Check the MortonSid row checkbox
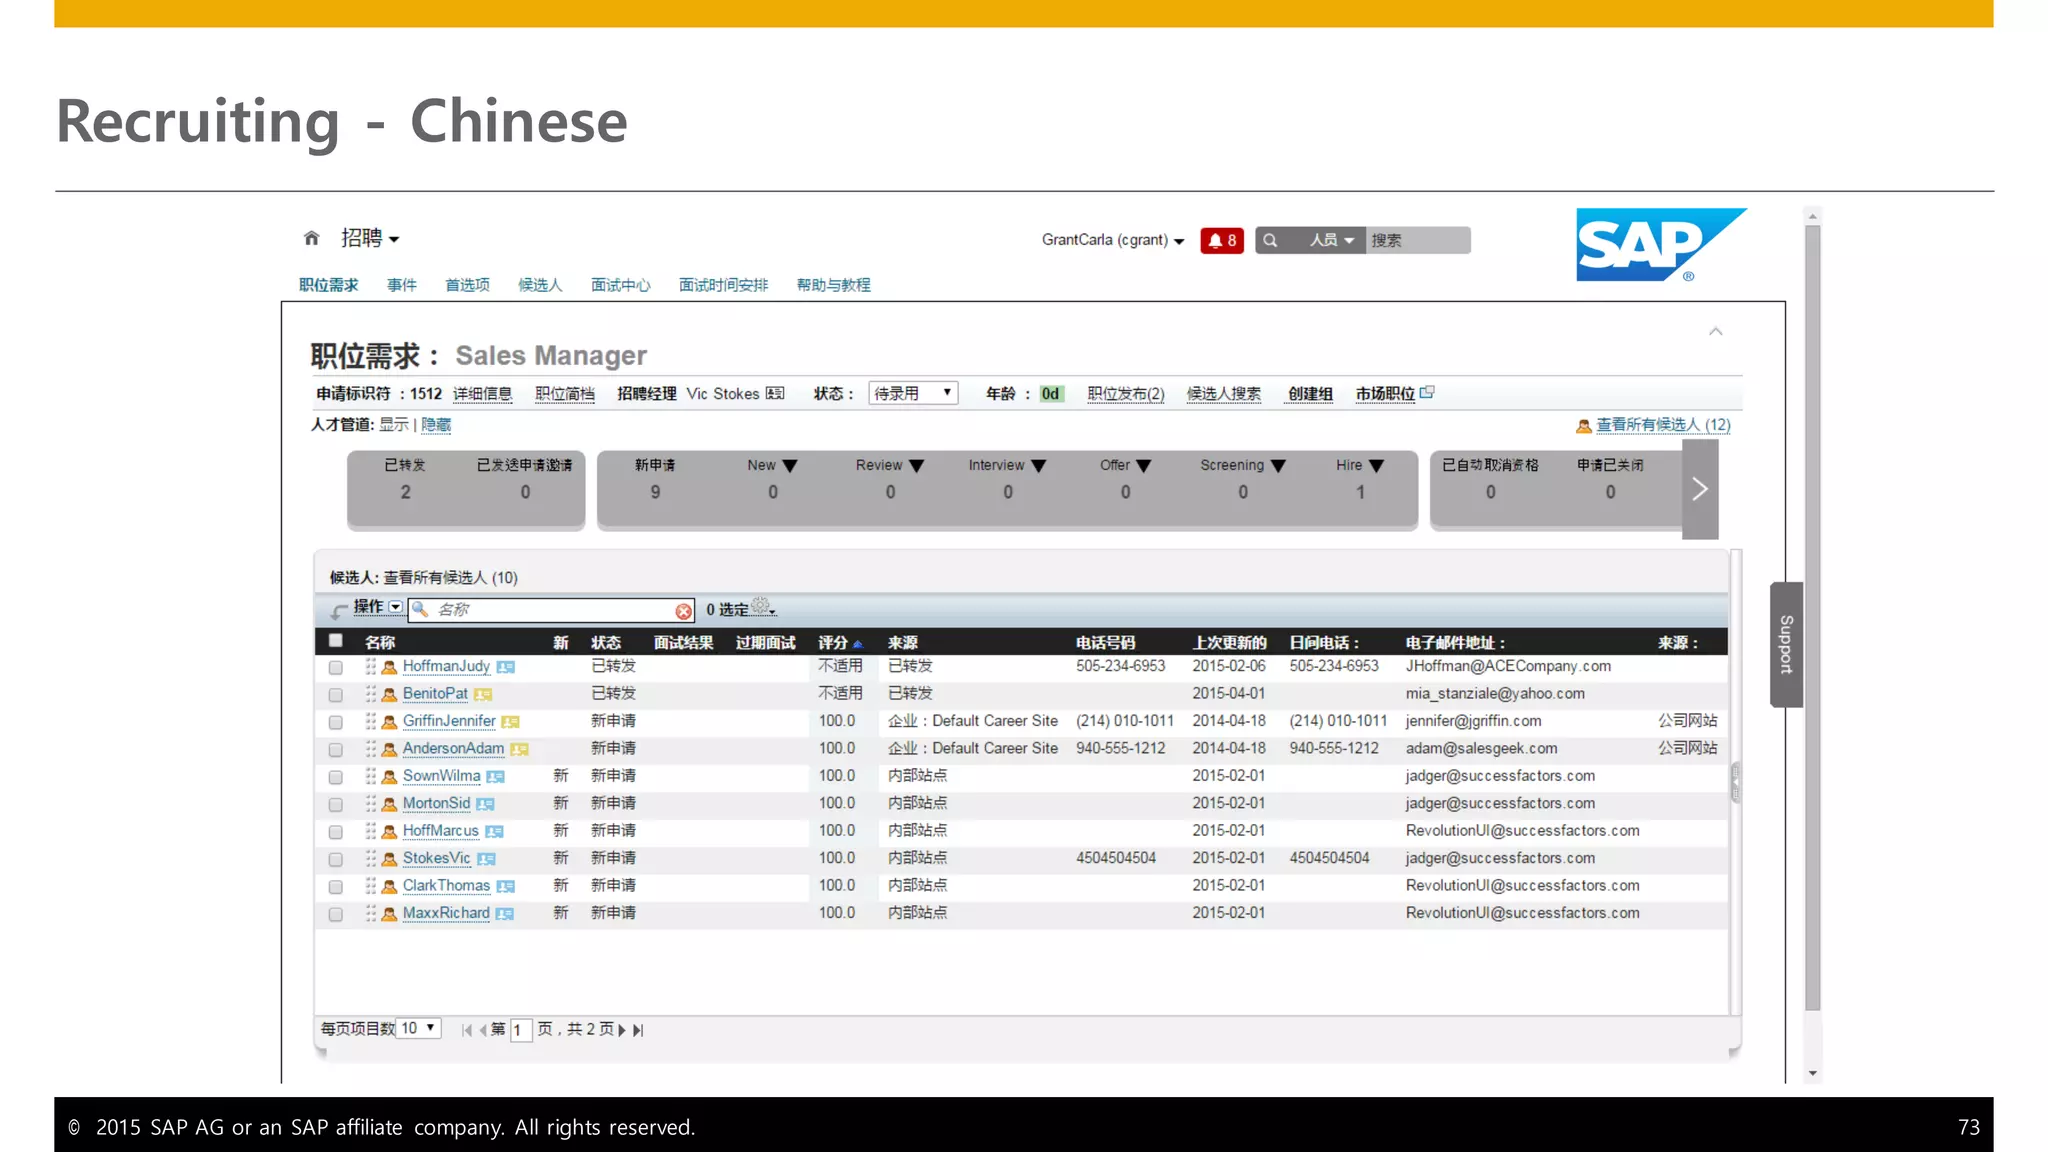The height and width of the screenshot is (1152, 2048). tap(336, 805)
